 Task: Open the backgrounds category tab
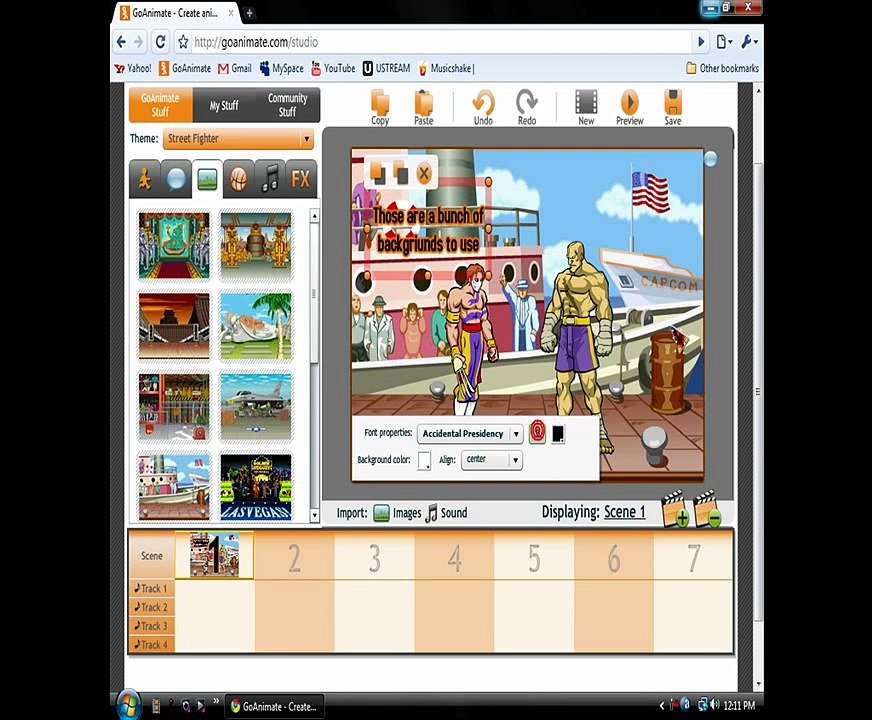click(207, 179)
